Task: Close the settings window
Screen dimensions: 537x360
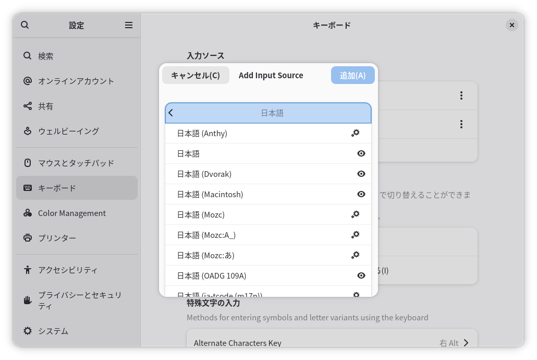Action: [x=512, y=25]
